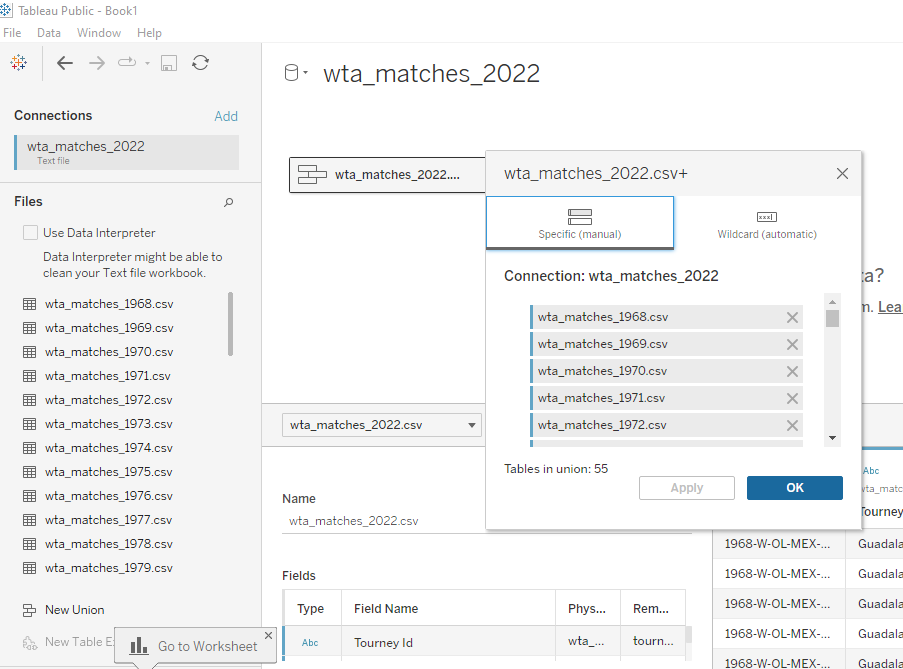The height and width of the screenshot is (669, 903).
Task: Click the New Union icon in sidebar
Action: click(x=29, y=610)
